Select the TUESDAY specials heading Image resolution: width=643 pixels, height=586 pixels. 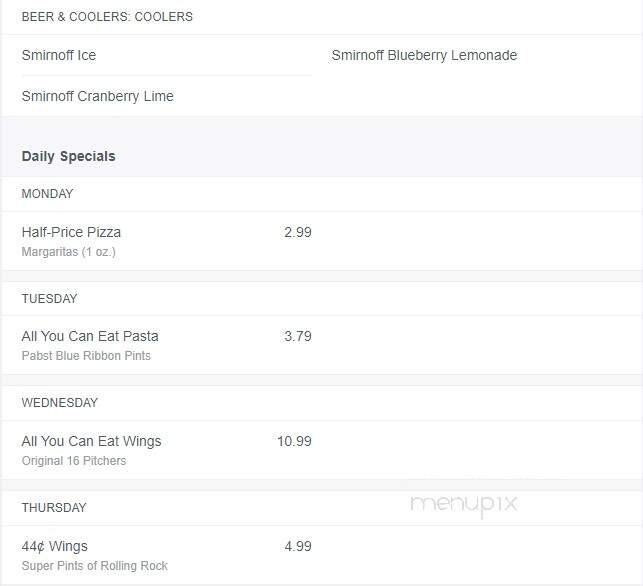(49, 299)
